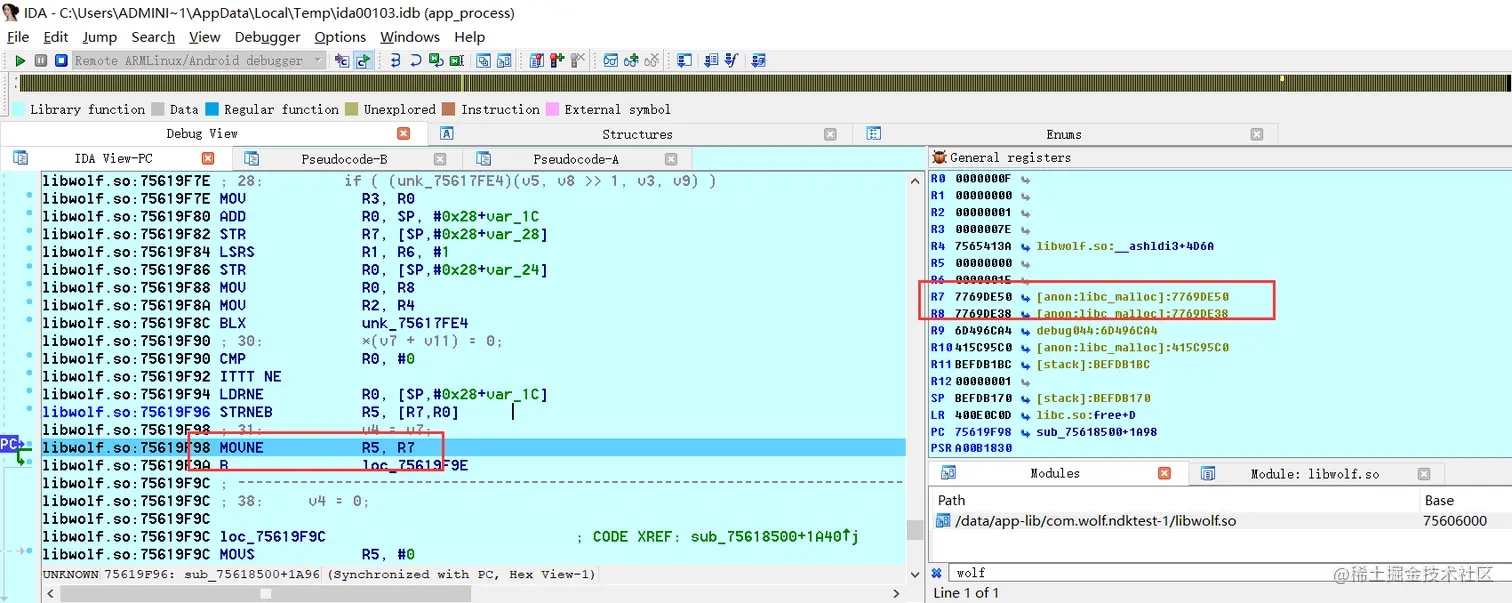The height and width of the screenshot is (603, 1512).
Task: Click the Instruction color legend swatch
Action: (448, 109)
